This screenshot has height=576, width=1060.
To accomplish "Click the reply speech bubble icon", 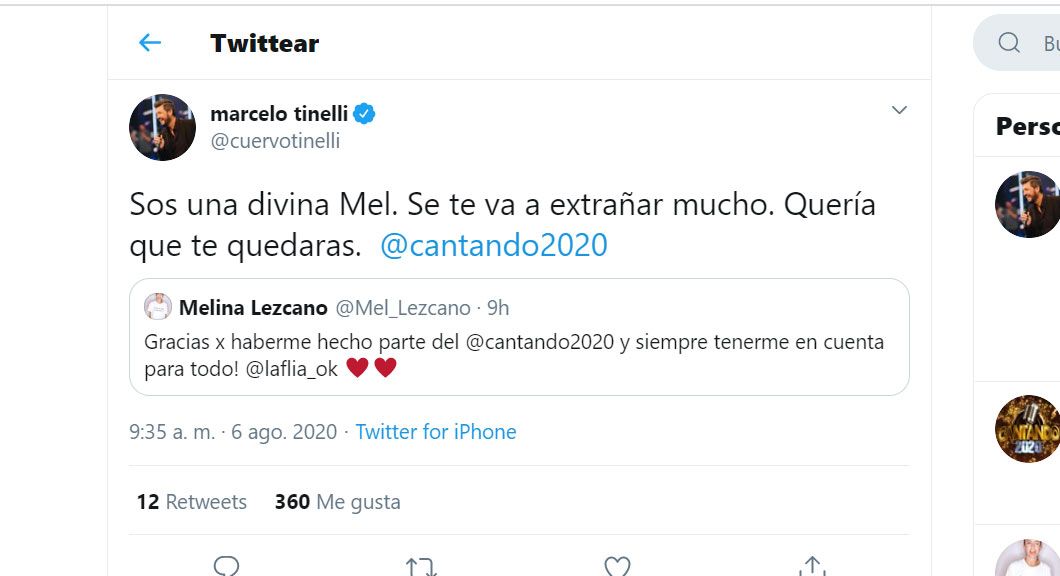I will pyautogui.click(x=227, y=567).
